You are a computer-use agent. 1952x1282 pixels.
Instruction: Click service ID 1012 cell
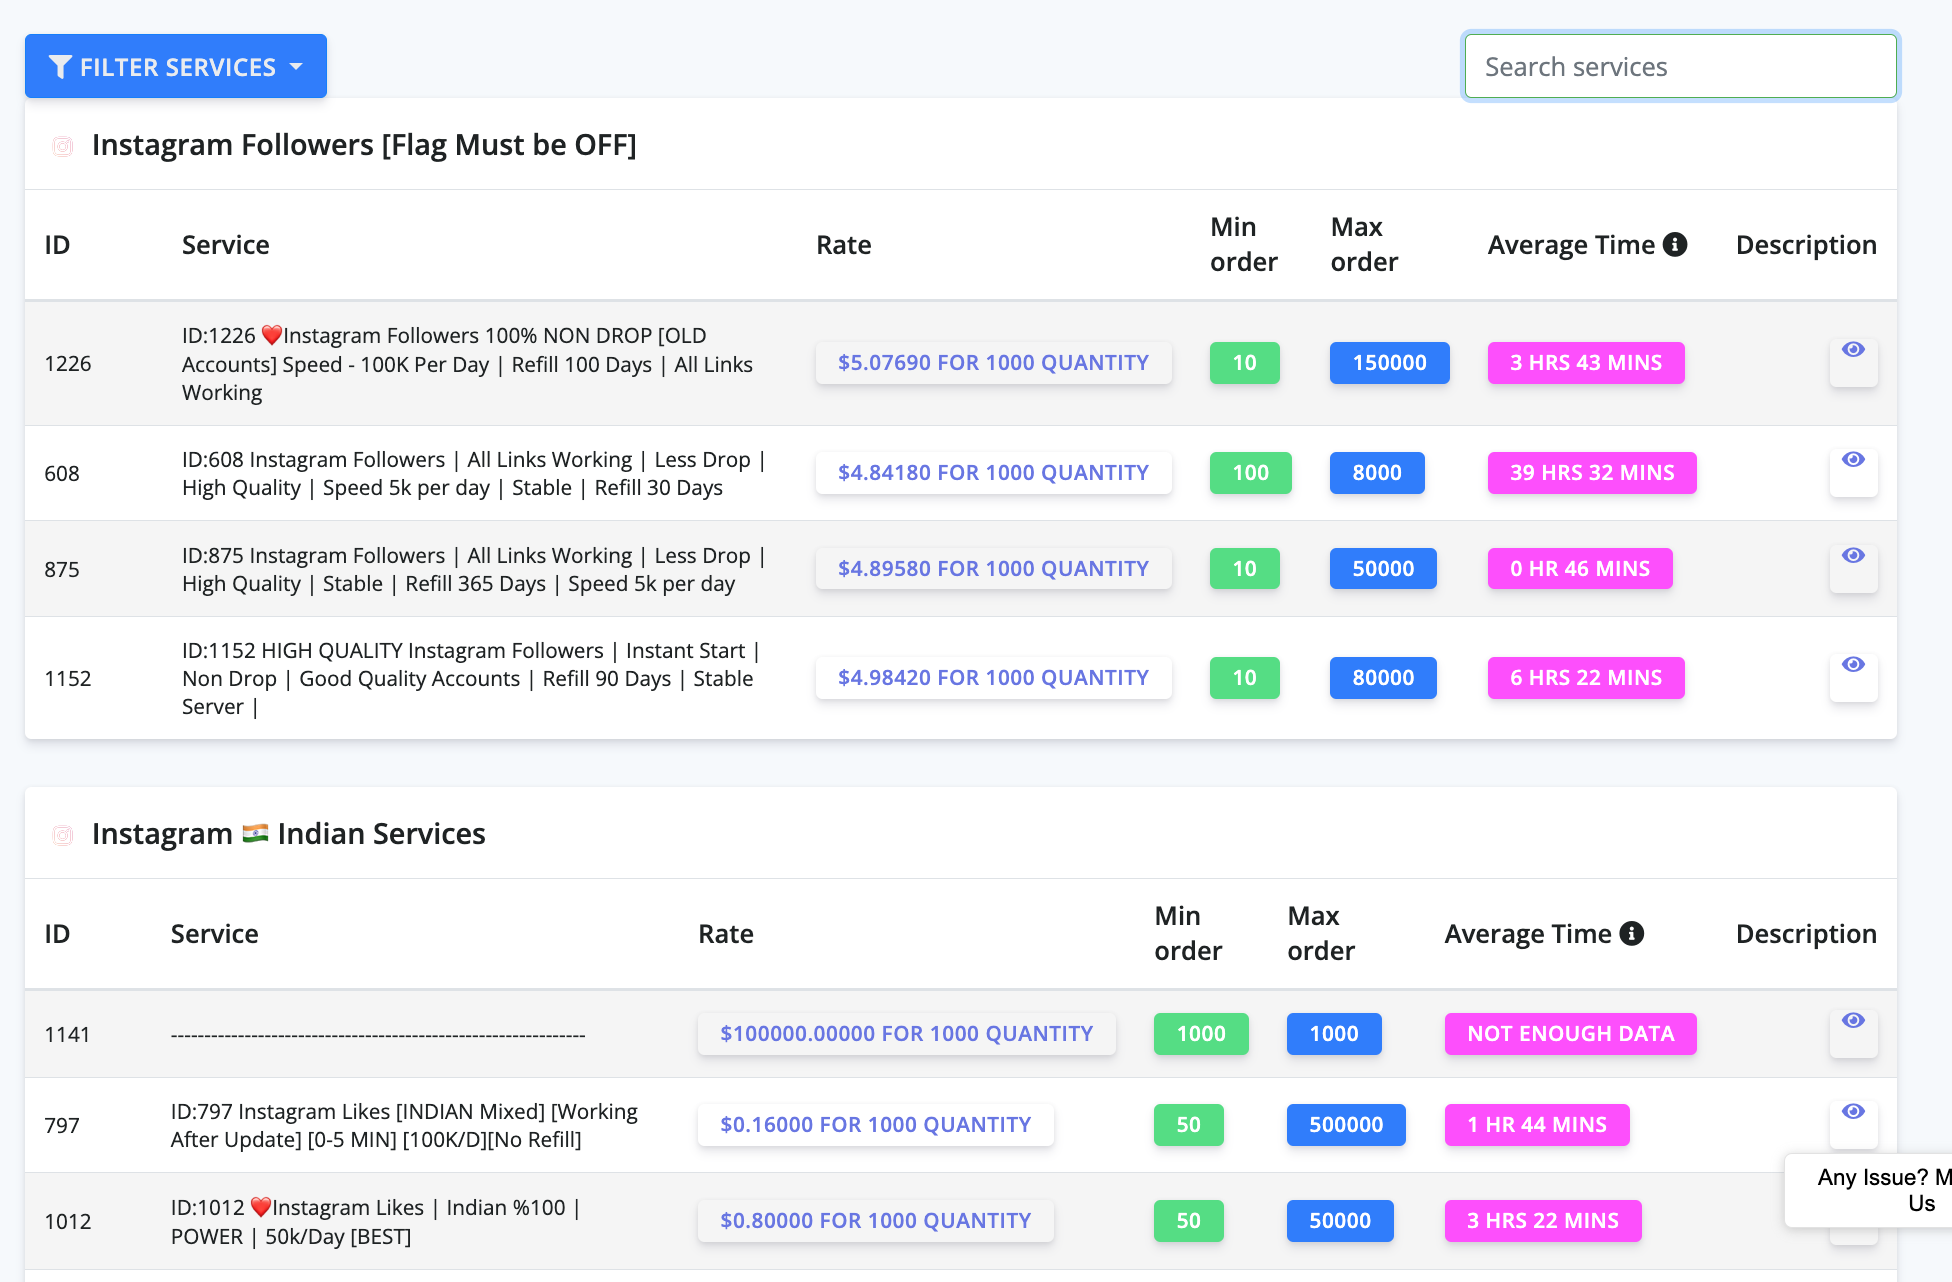tap(68, 1222)
